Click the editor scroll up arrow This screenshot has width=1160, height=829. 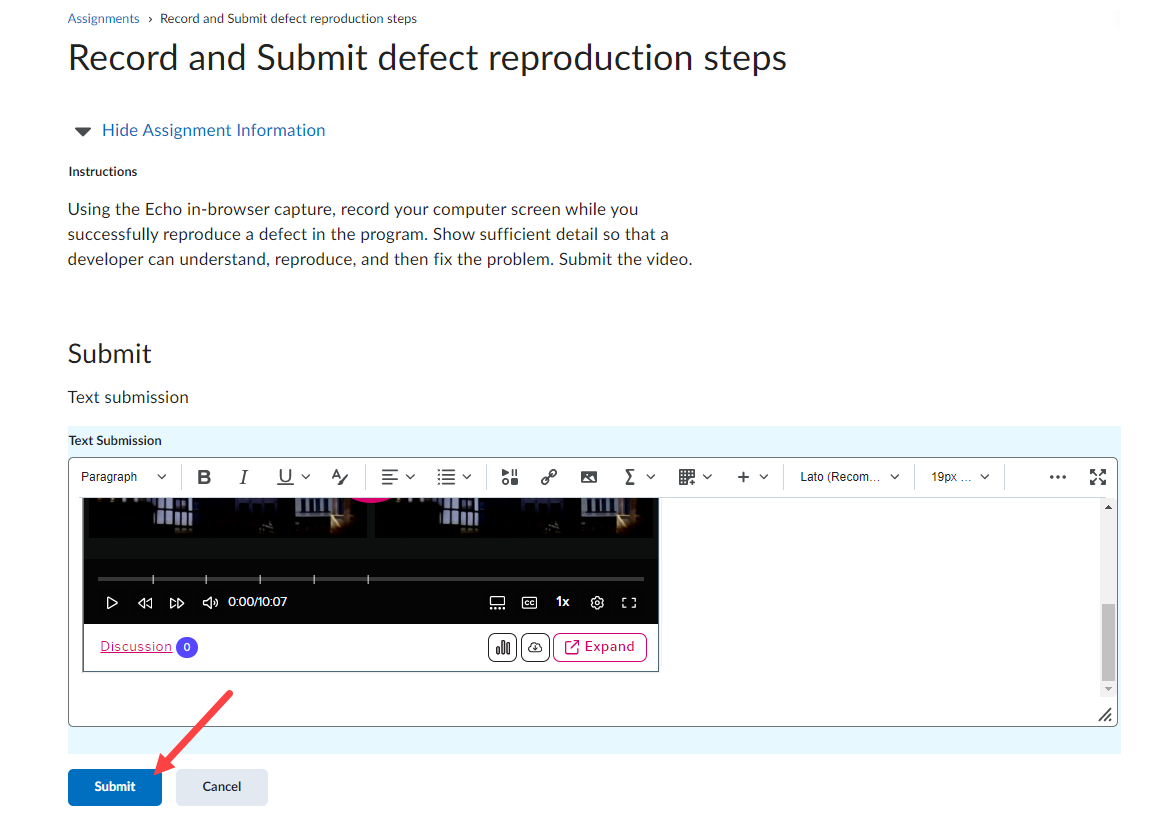click(1108, 507)
